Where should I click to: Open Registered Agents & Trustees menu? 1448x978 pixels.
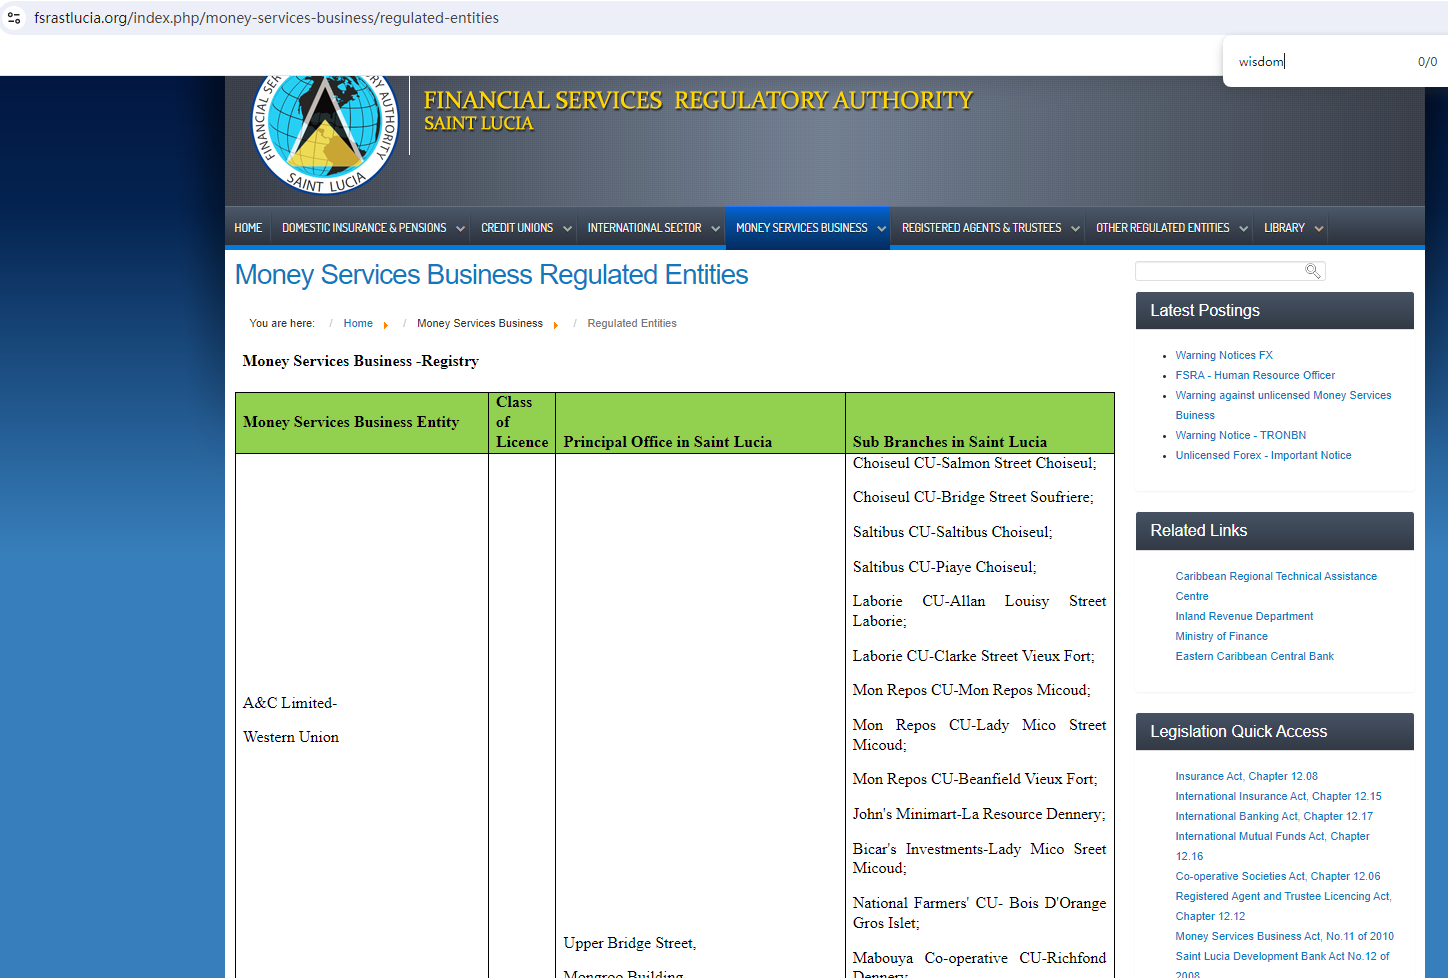(981, 228)
